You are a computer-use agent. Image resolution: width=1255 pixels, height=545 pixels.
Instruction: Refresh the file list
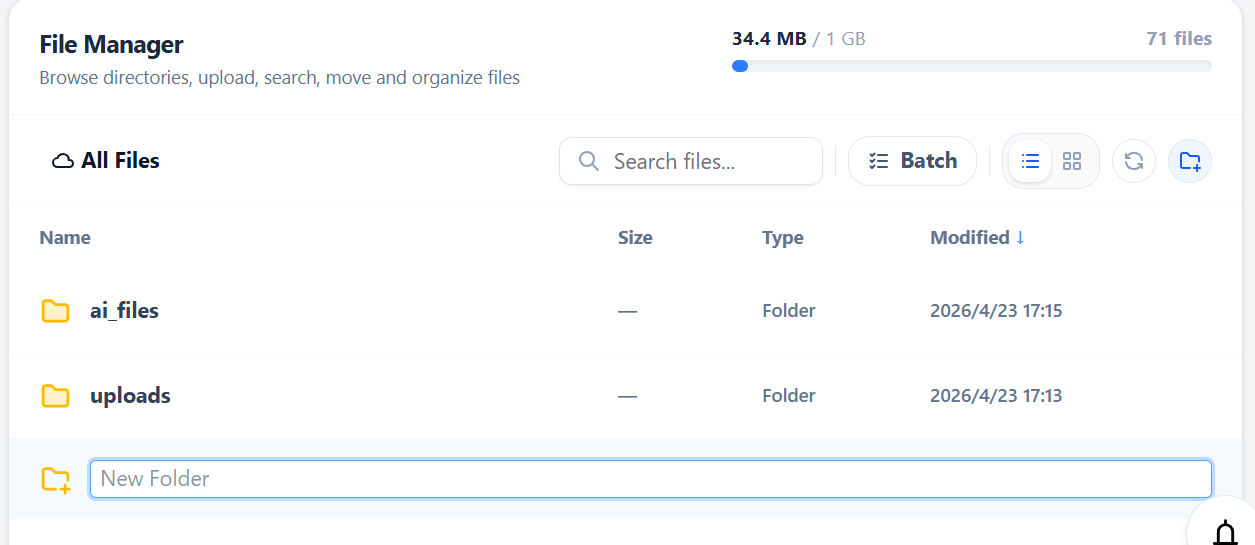click(x=1134, y=161)
